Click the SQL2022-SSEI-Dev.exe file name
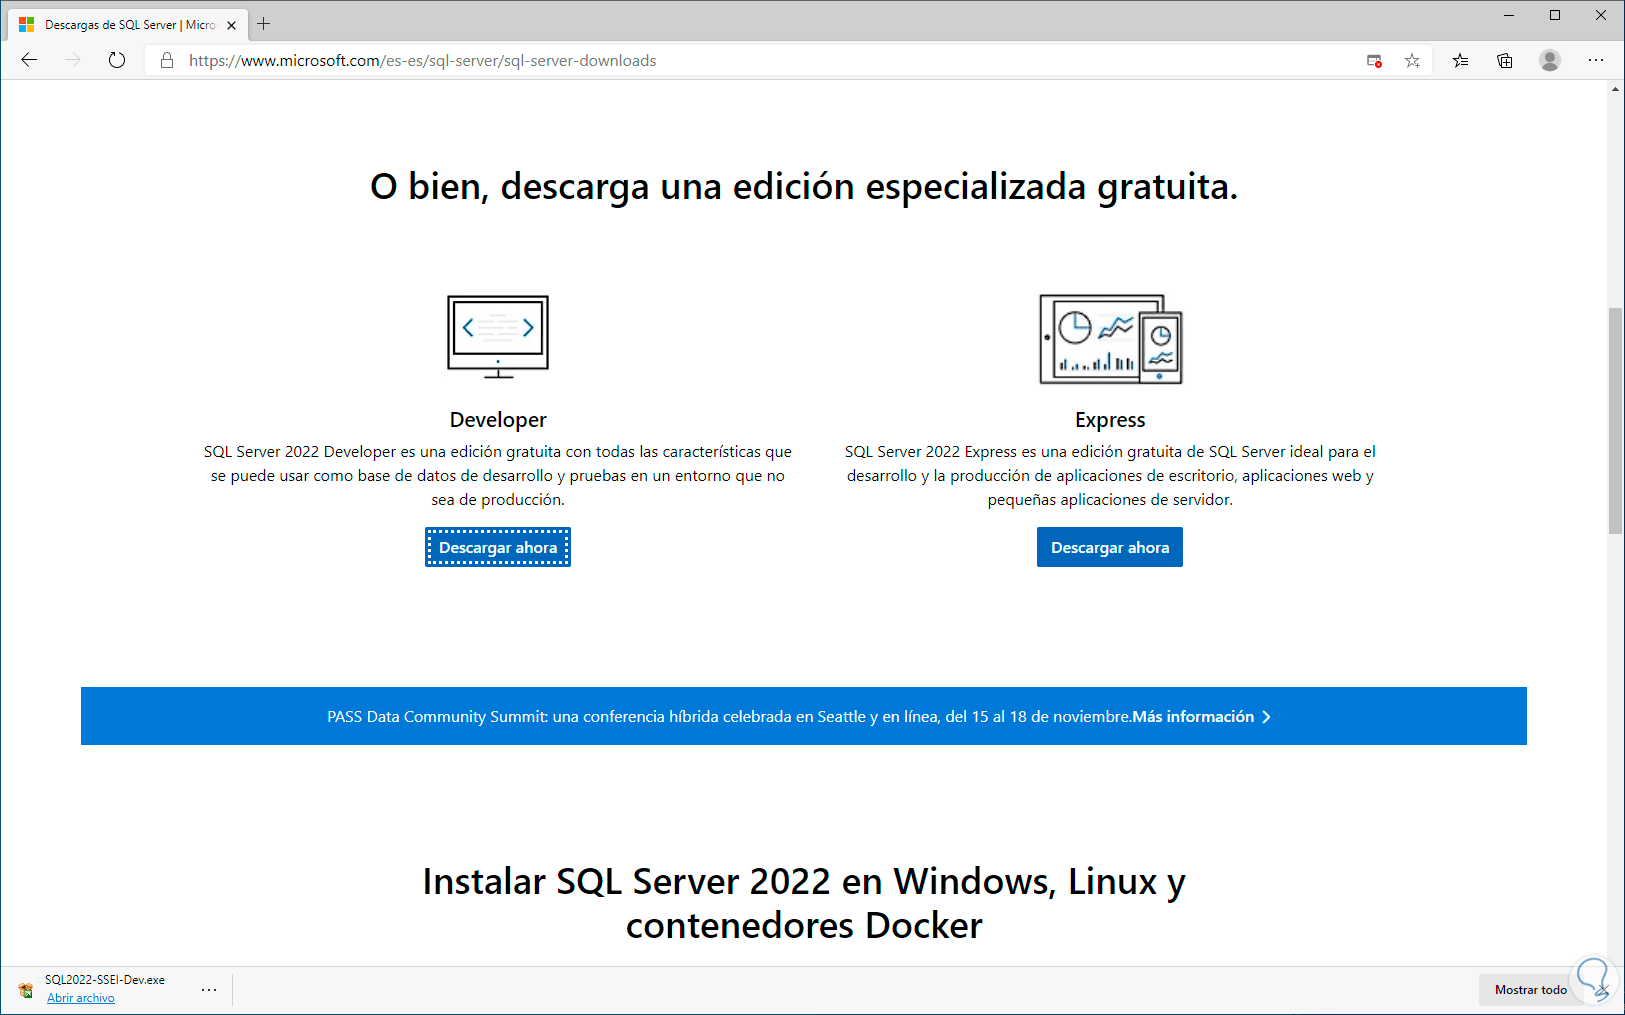This screenshot has height=1015, width=1625. 105,980
